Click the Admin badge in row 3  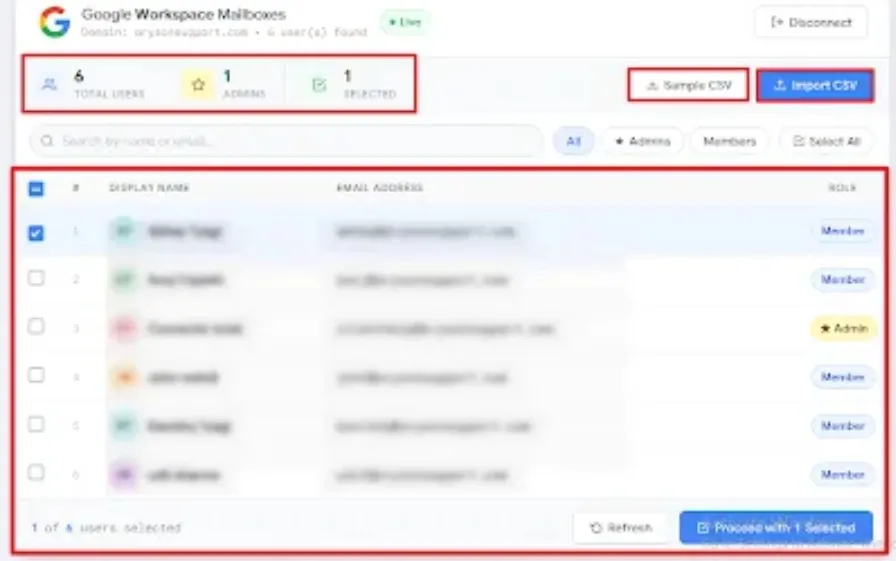[843, 328]
